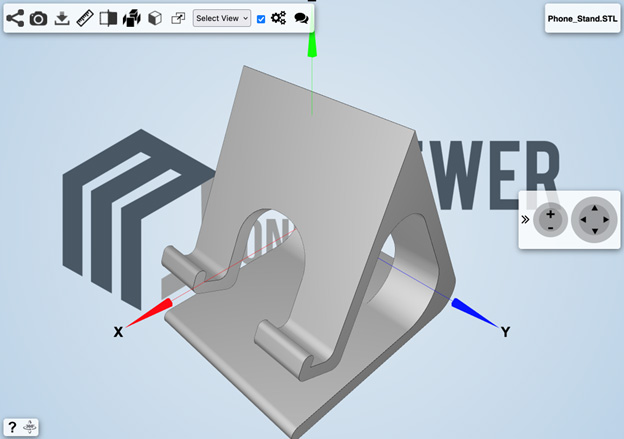The width and height of the screenshot is (624, 439).
Task: Open help with the question mark icon
Action: click(x=12, y=427)
